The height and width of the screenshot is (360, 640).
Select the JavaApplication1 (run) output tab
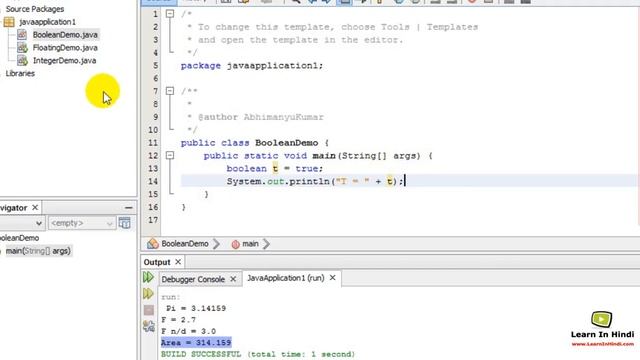pyautogui.click(x=286, y=278)
